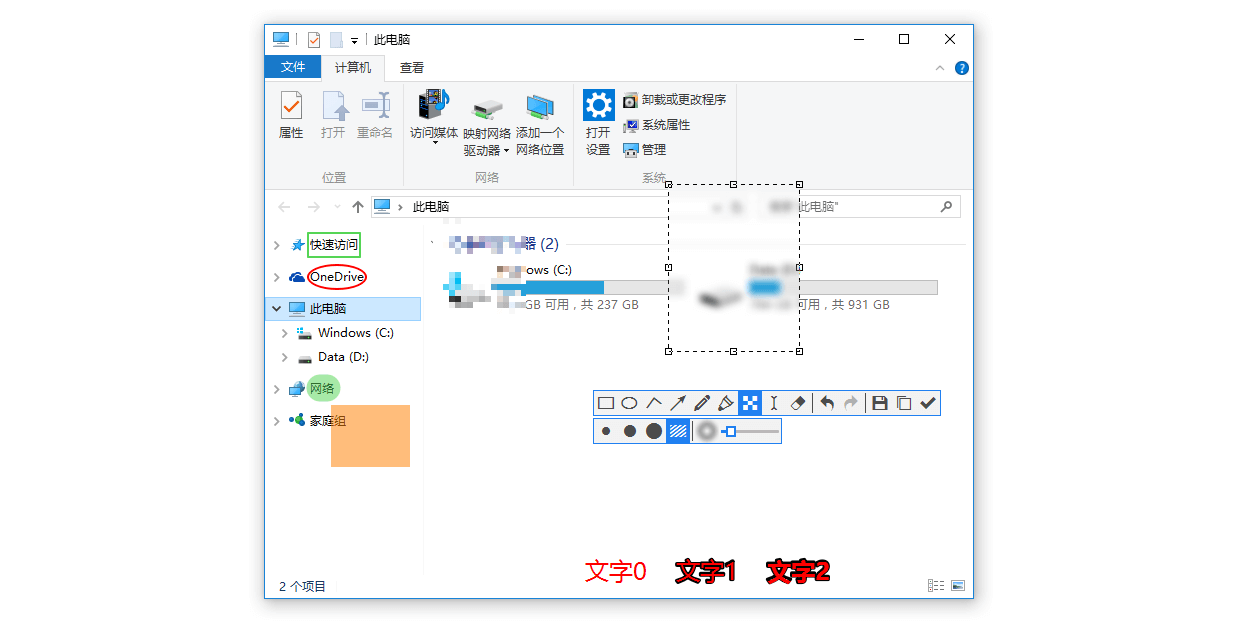Viewport: 1244px width, 622px height.
Task: Select the rectangle drawing tool
Action: (606, 403)
